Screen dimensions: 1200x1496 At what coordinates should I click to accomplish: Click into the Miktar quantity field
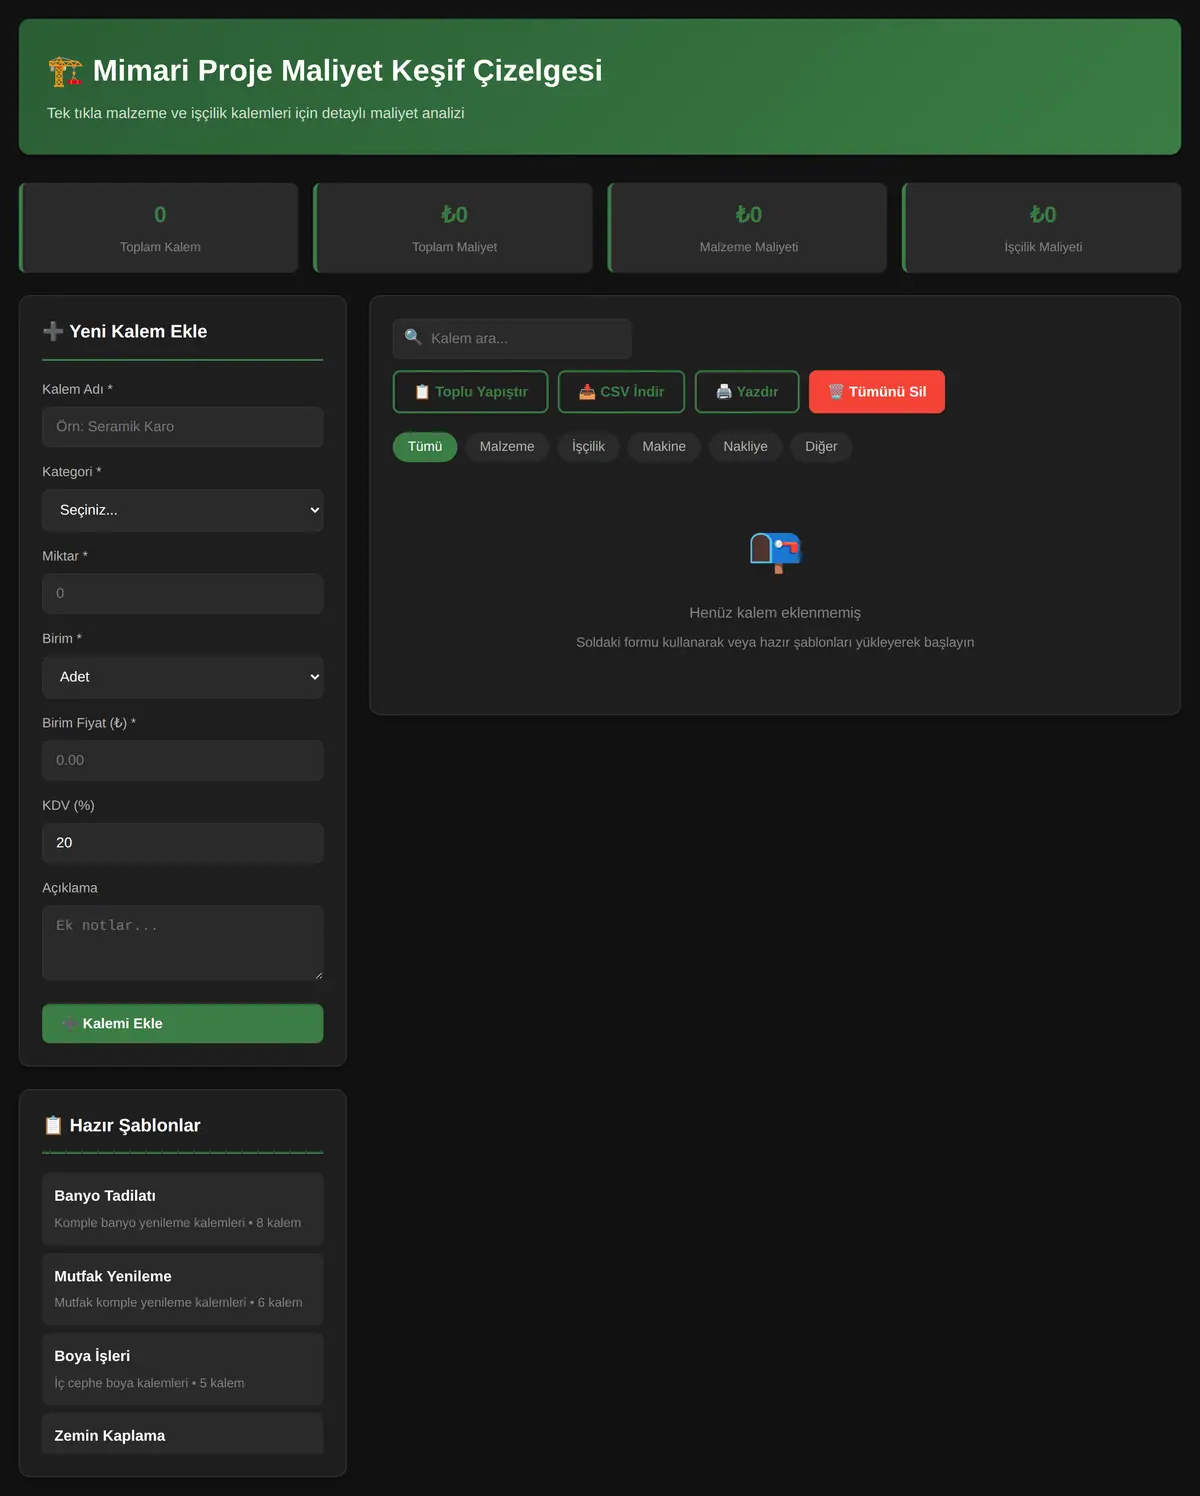click(183, 594)
